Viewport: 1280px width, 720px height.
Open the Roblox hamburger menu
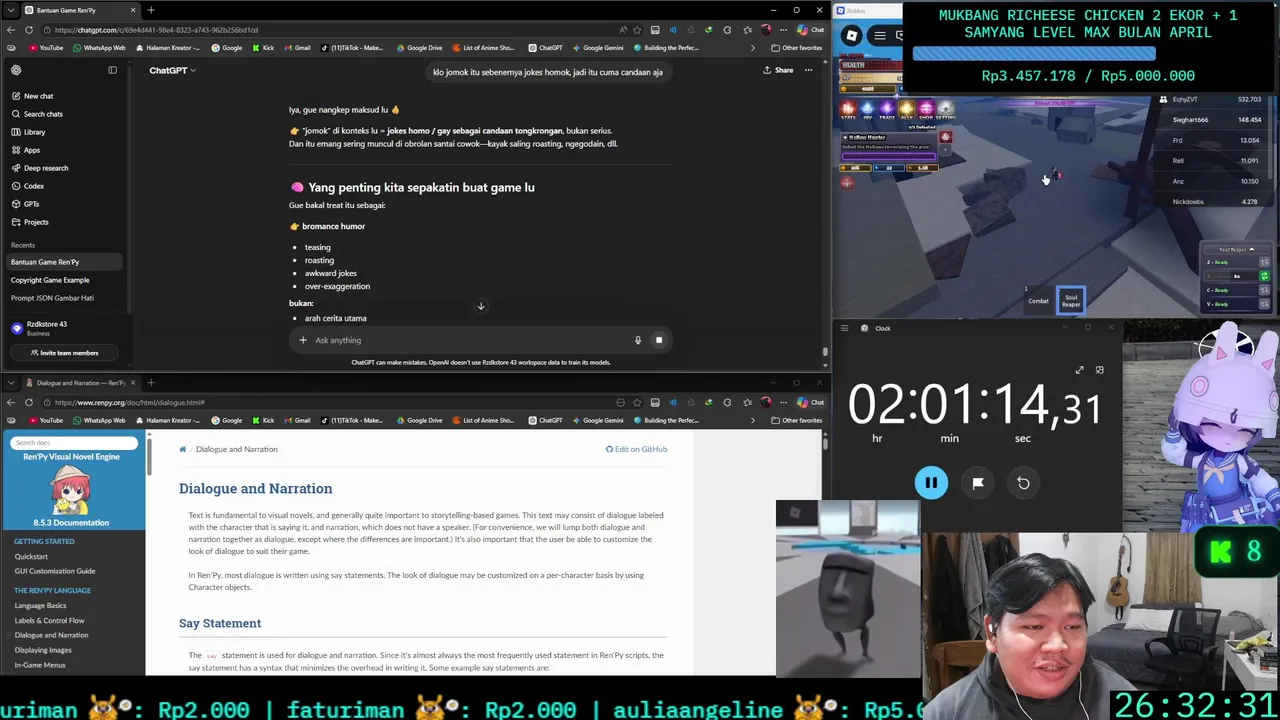tap(880, 36)
